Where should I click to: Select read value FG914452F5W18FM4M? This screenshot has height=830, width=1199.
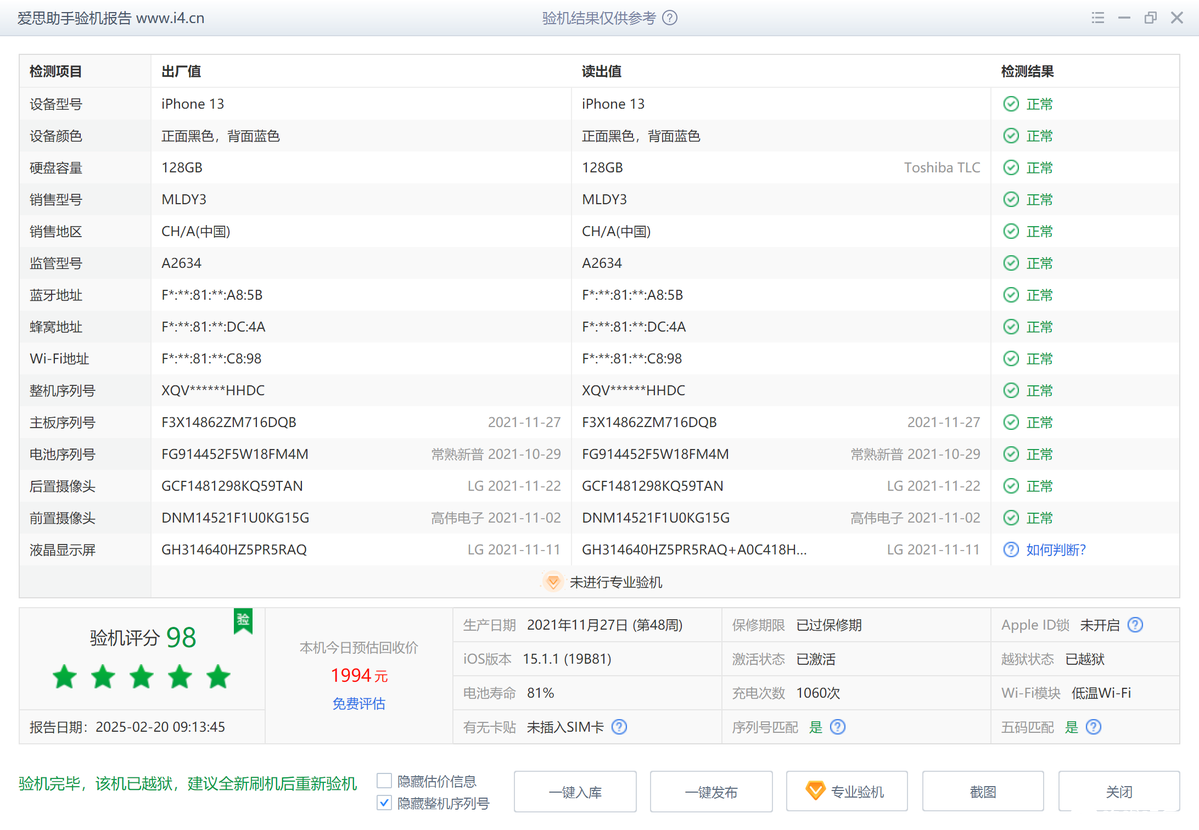(x=655, y=454)
